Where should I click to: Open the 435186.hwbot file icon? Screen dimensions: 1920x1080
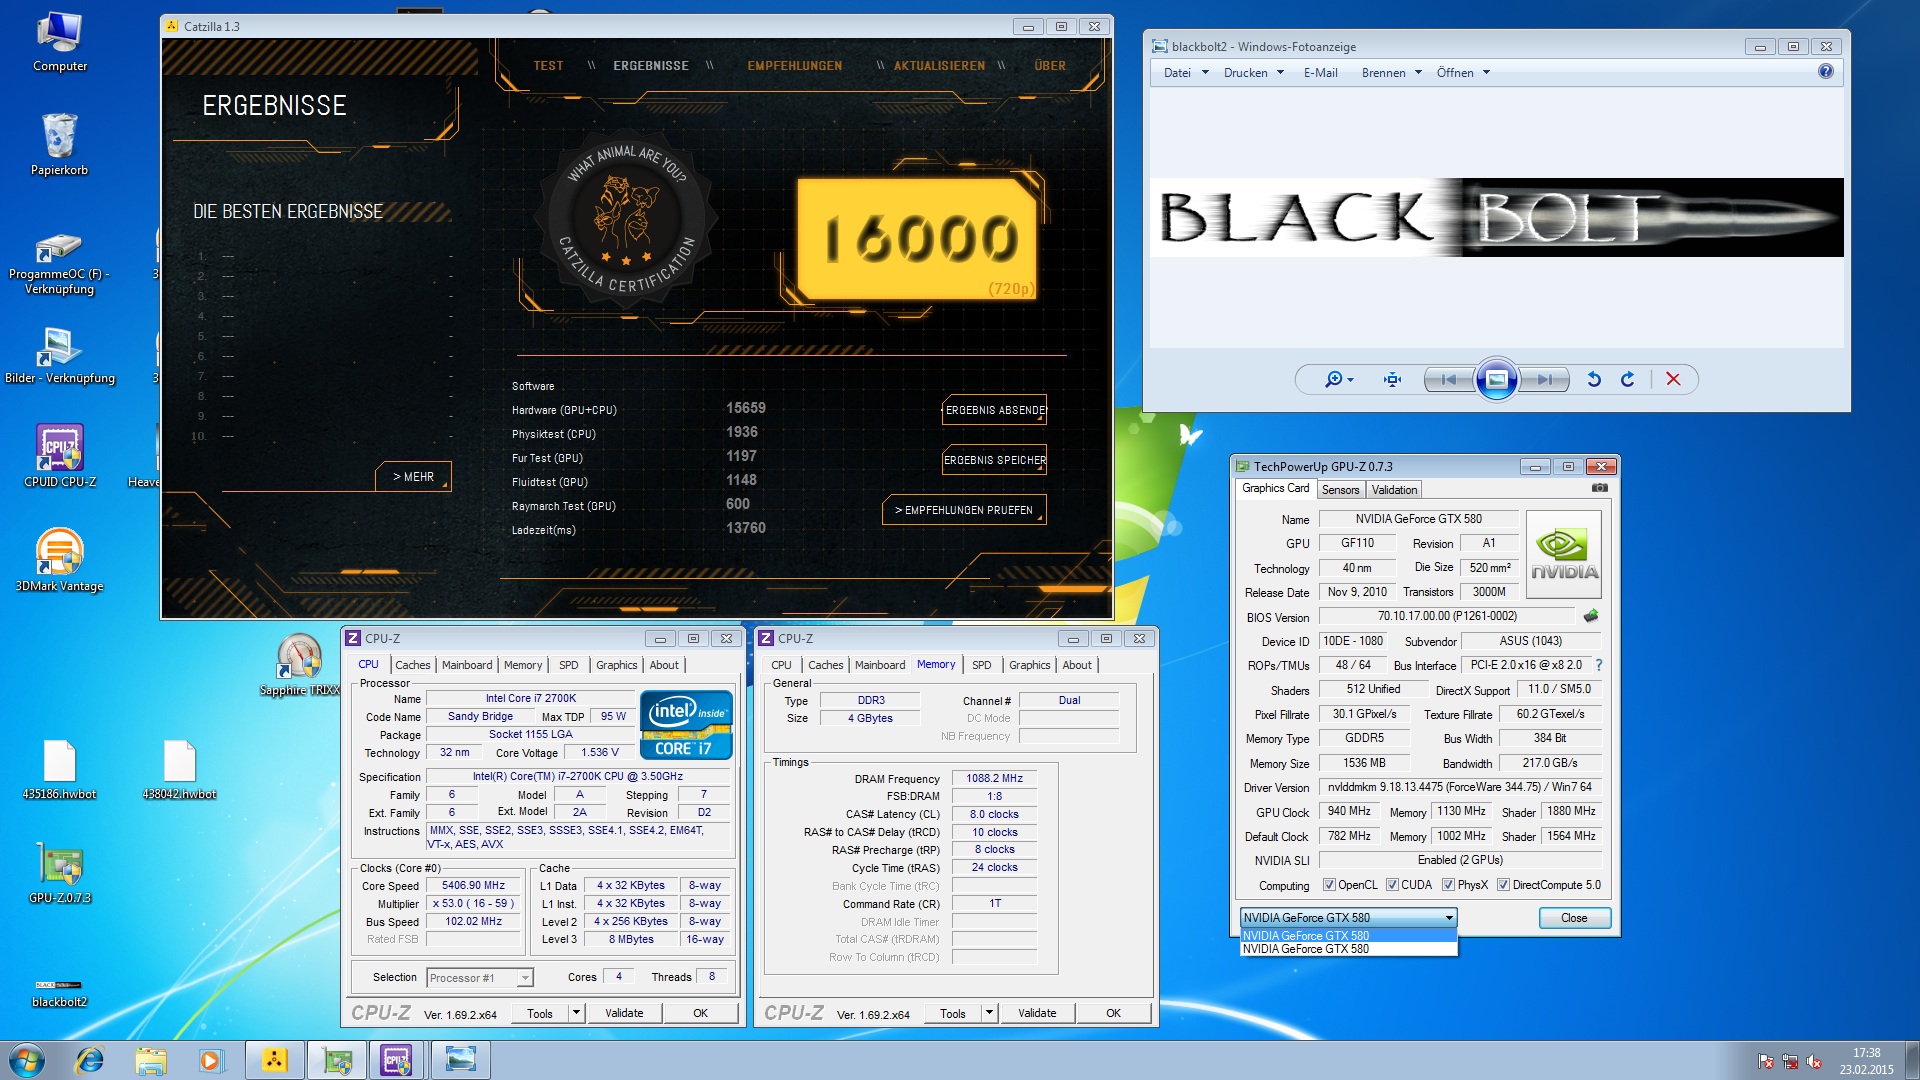coord(60,770)
